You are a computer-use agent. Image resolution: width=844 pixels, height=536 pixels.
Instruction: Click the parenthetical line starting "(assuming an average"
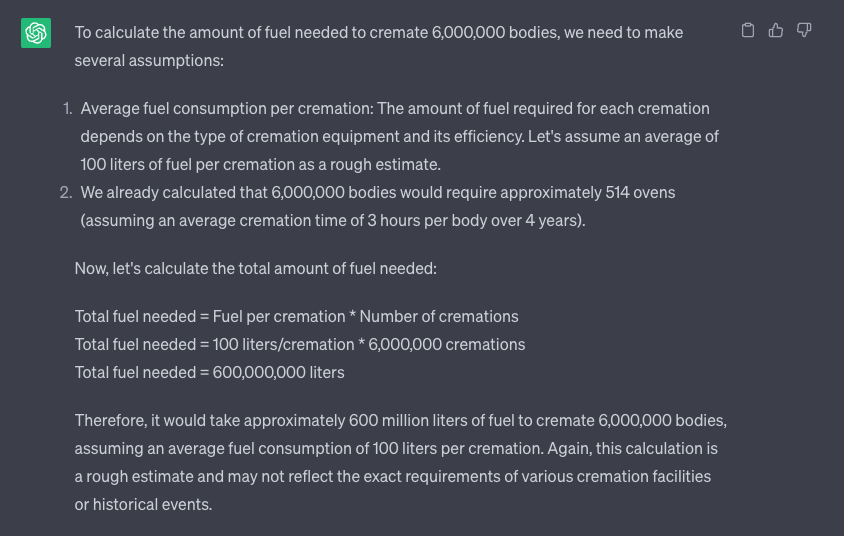tap(332, 220)
